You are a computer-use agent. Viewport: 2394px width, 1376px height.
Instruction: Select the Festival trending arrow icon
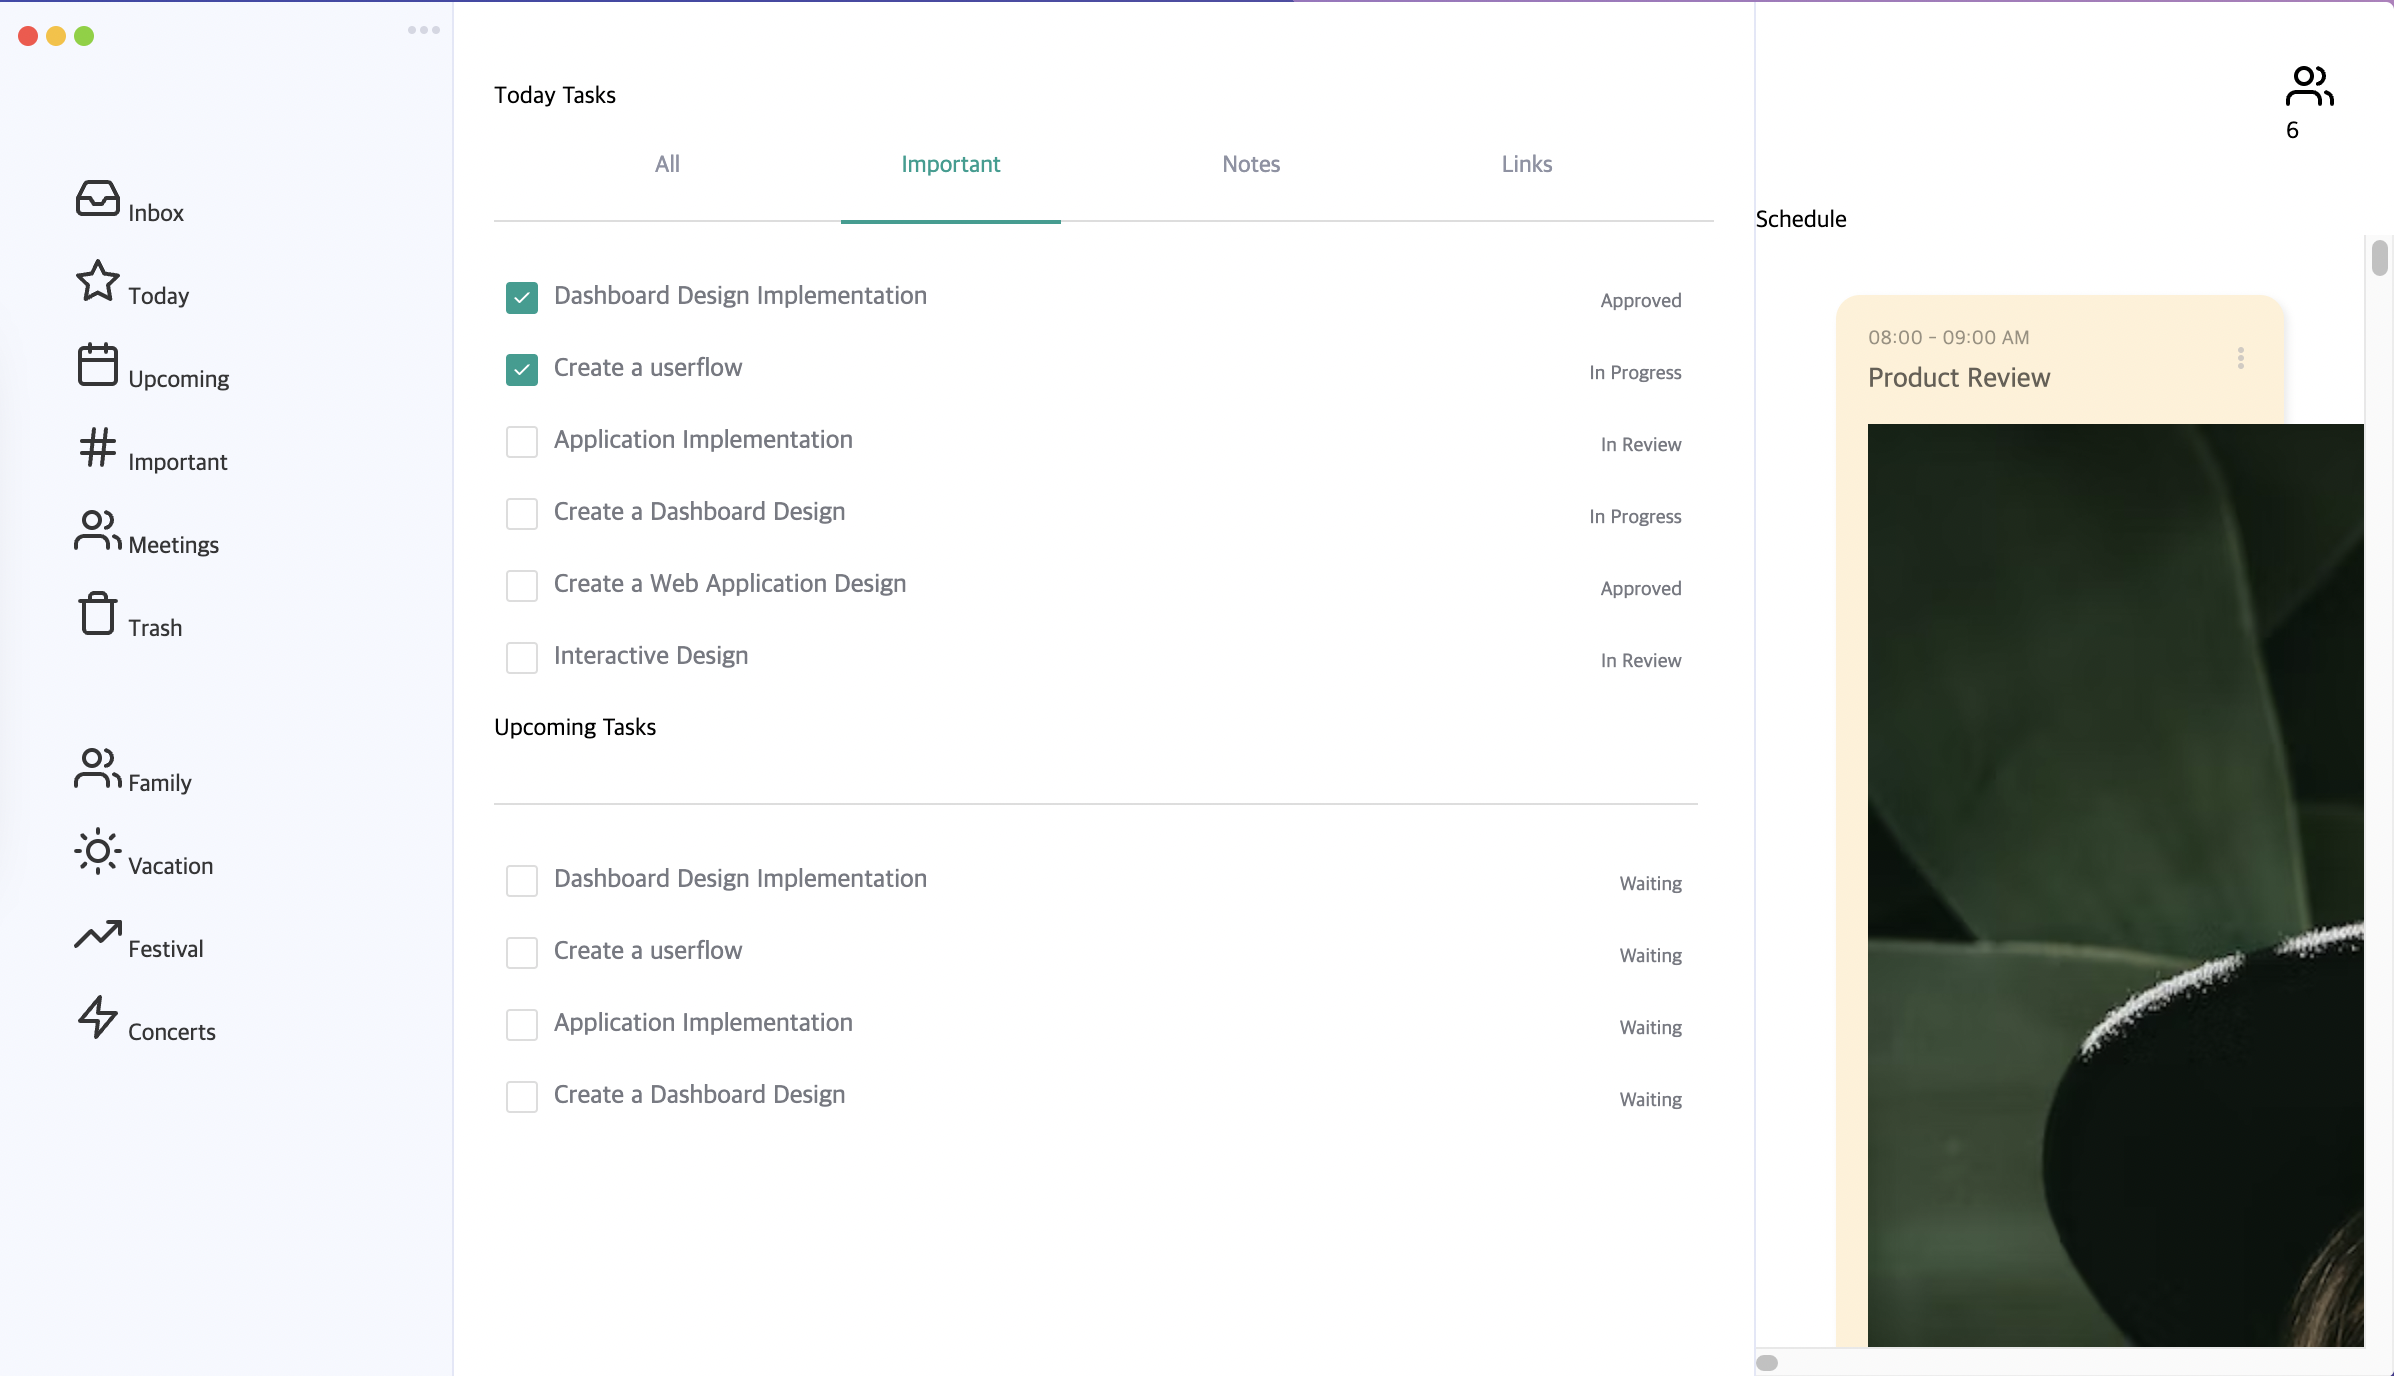click(x=97, y=934)
